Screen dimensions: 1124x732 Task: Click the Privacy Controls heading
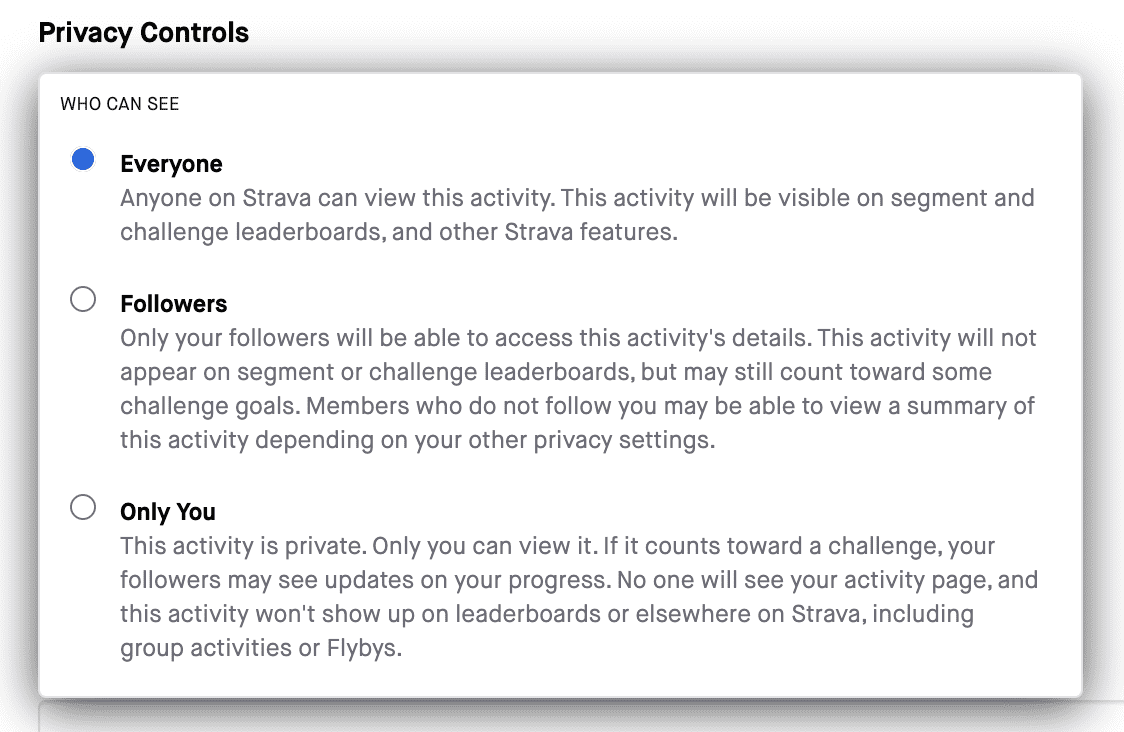click(x=143, y=32)
